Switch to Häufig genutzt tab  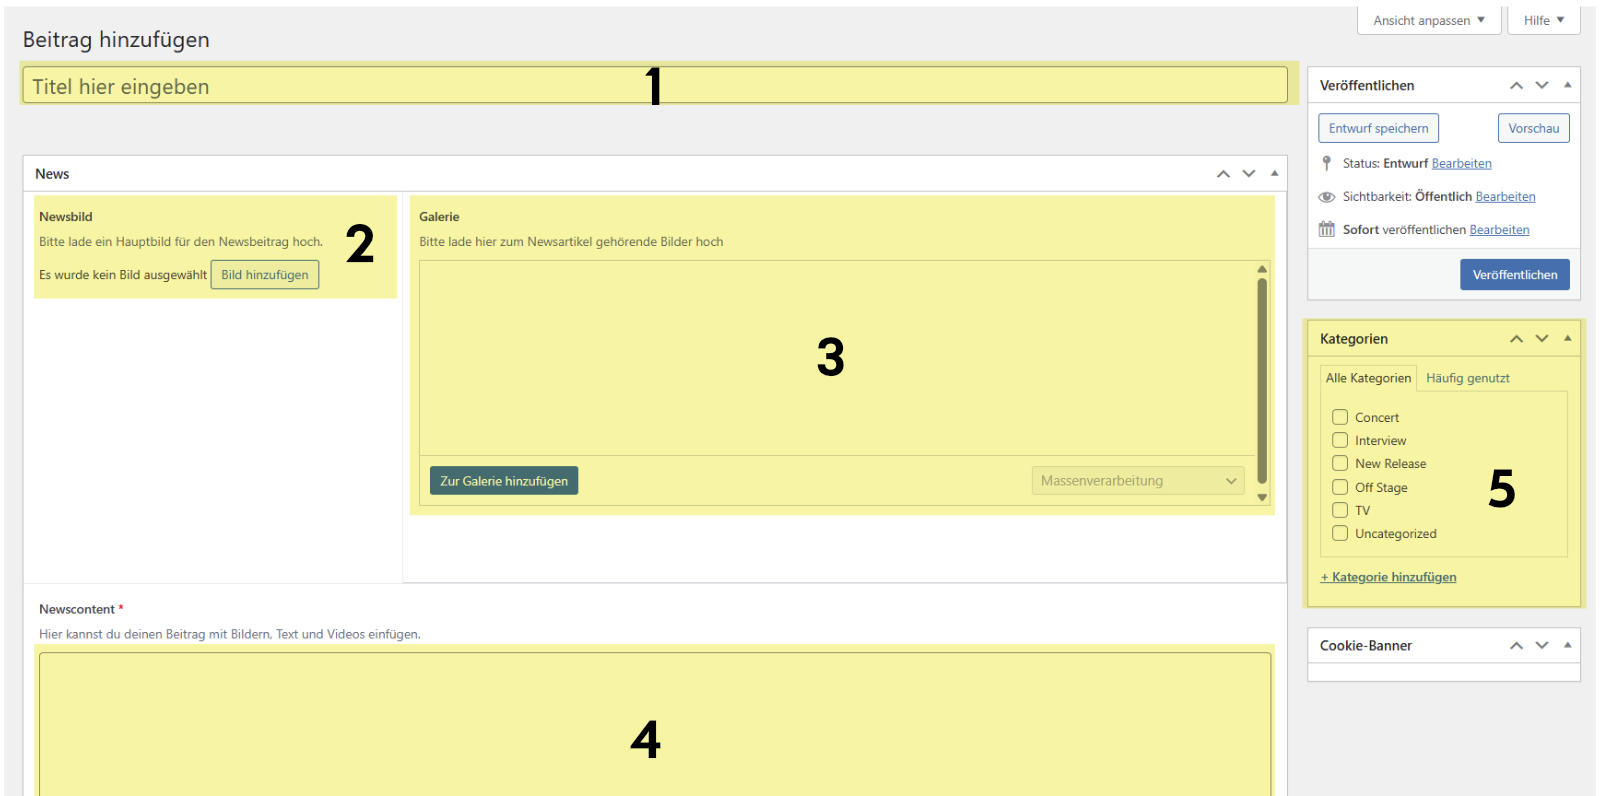1467,378
